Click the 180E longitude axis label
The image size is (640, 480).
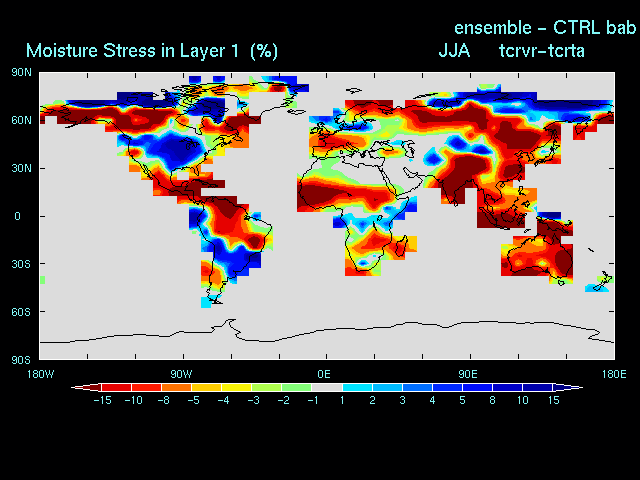612,374
